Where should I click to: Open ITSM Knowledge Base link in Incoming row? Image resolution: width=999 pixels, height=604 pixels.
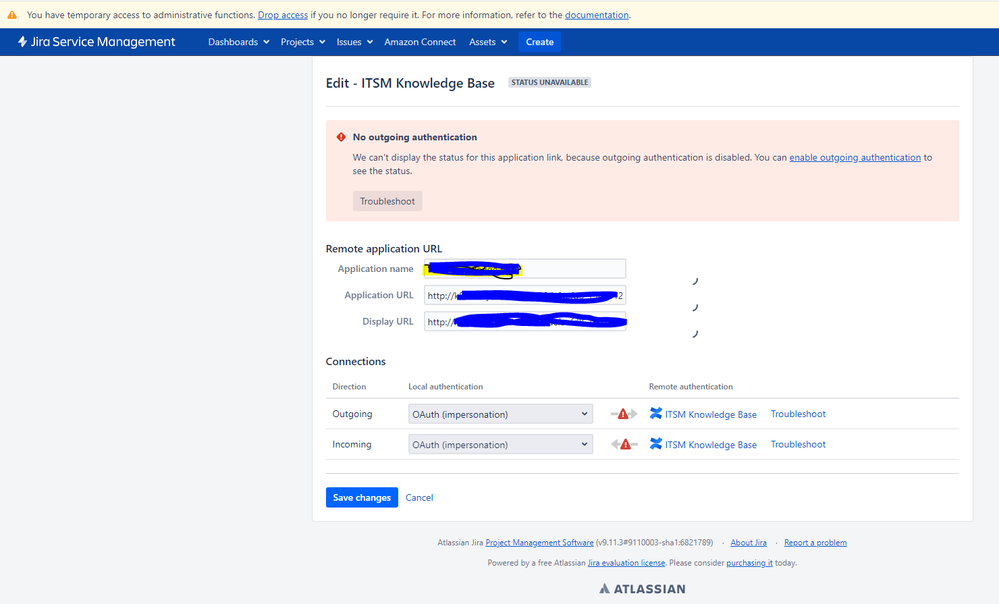(x=711, y=445)
